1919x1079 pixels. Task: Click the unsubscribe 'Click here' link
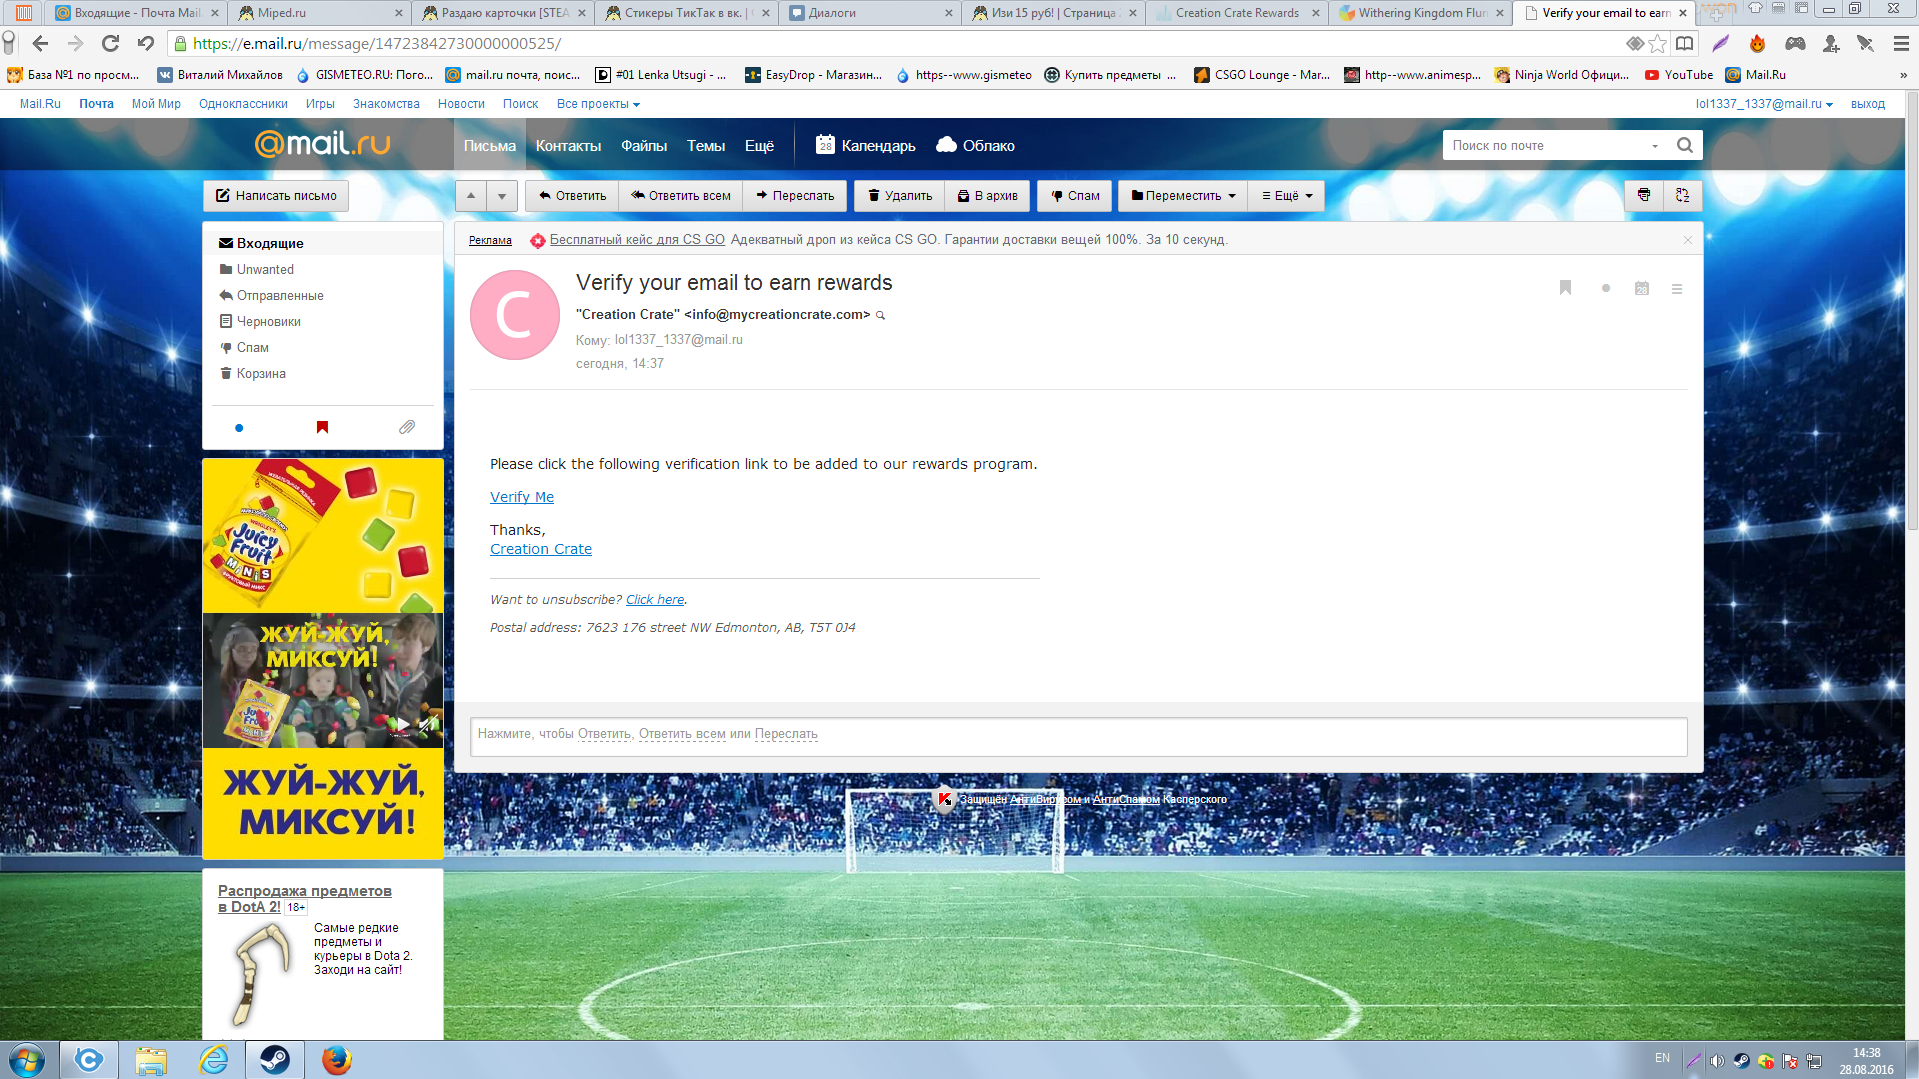coord(655,600)
